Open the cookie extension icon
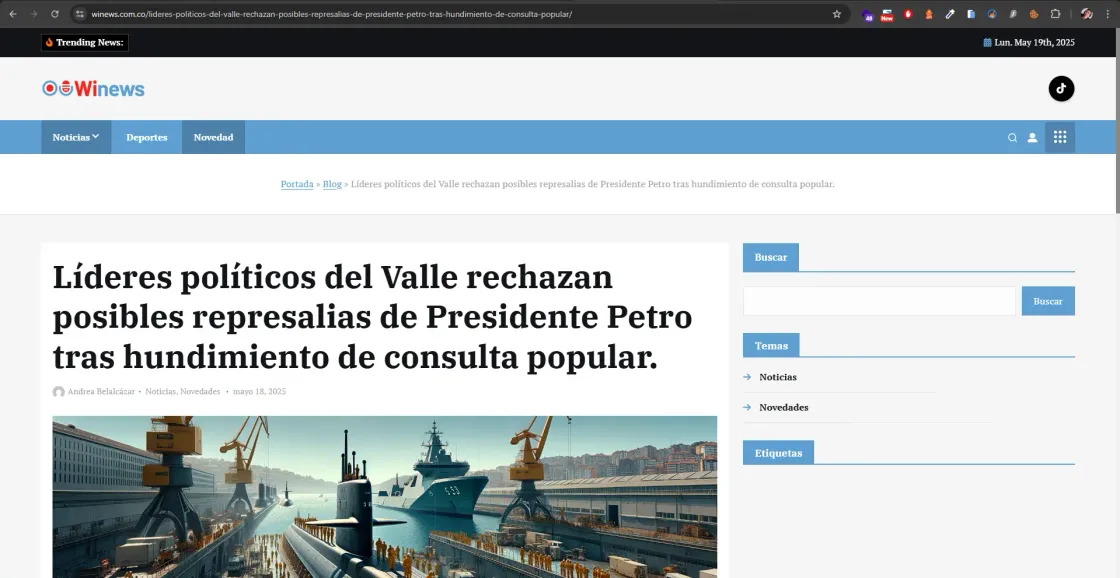The width and height of the screenshot is (1120, 578). (1034, 14)
